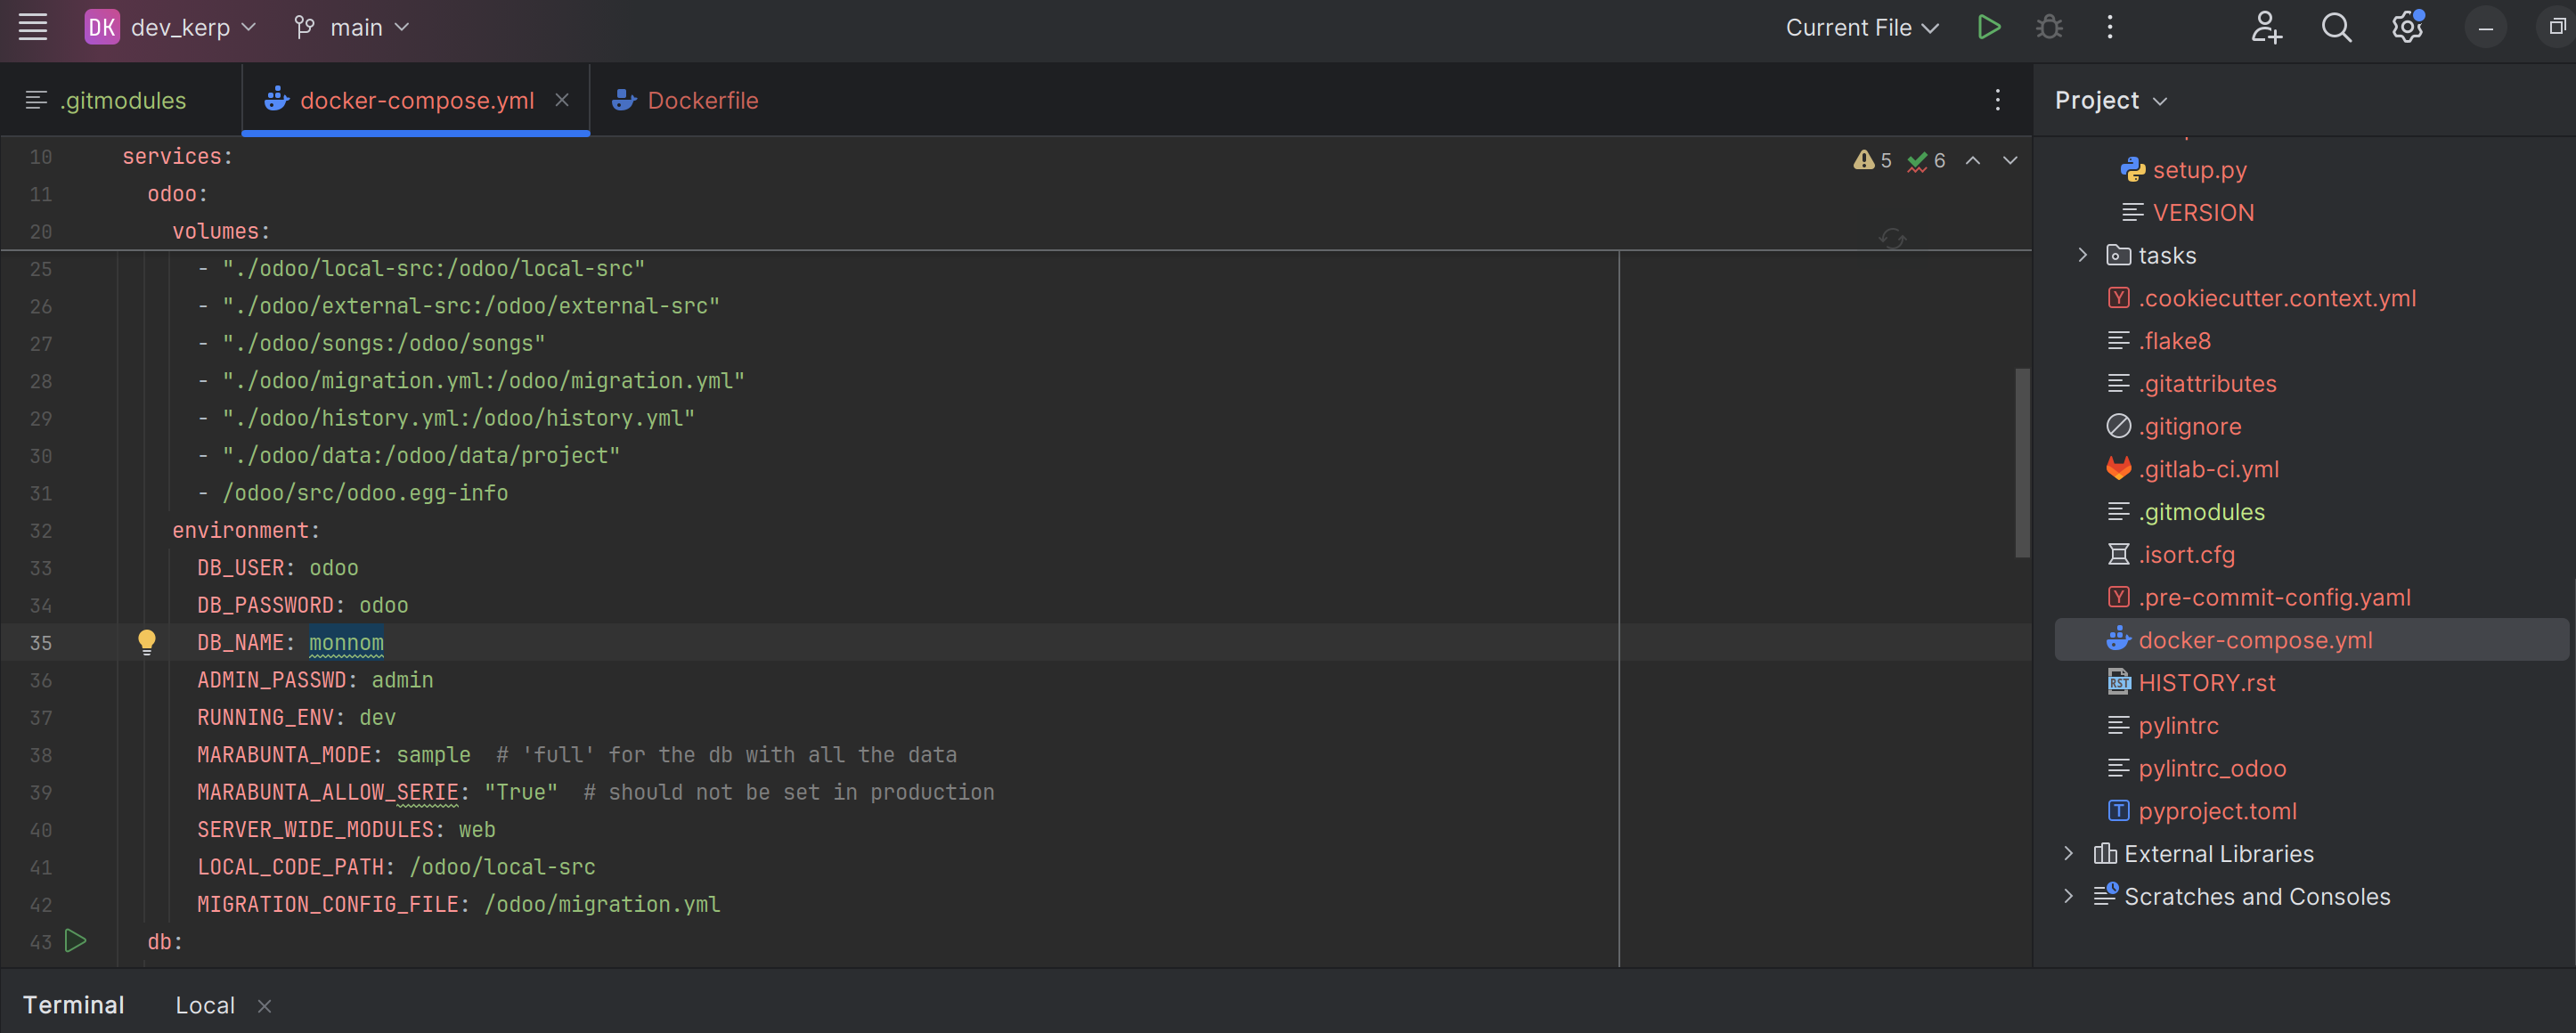Screen dimensions: 2576x1033
Task: Run the current file configuration
Action: click(1988, 27)
